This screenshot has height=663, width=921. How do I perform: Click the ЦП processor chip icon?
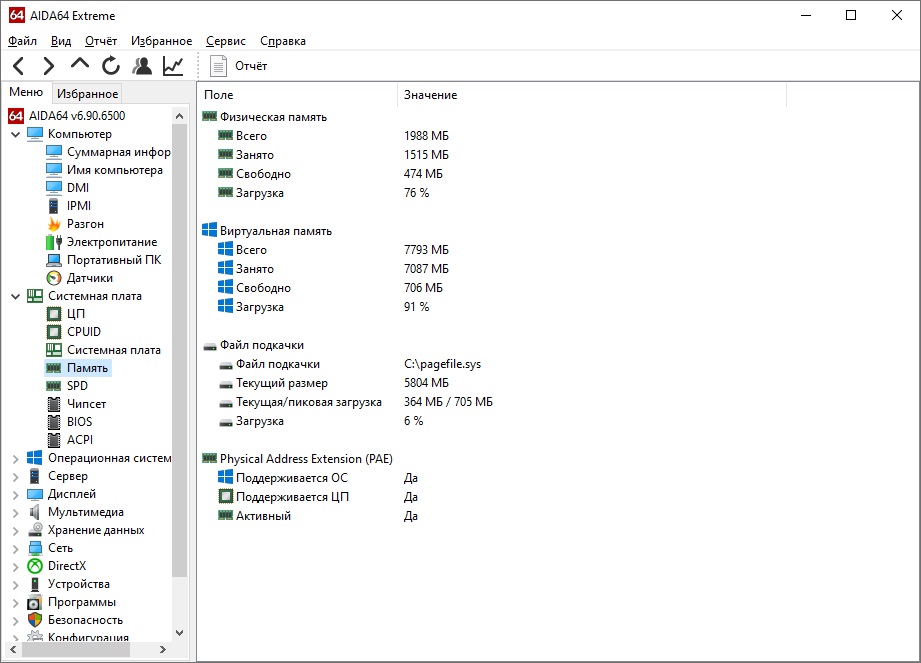point(53,314)
